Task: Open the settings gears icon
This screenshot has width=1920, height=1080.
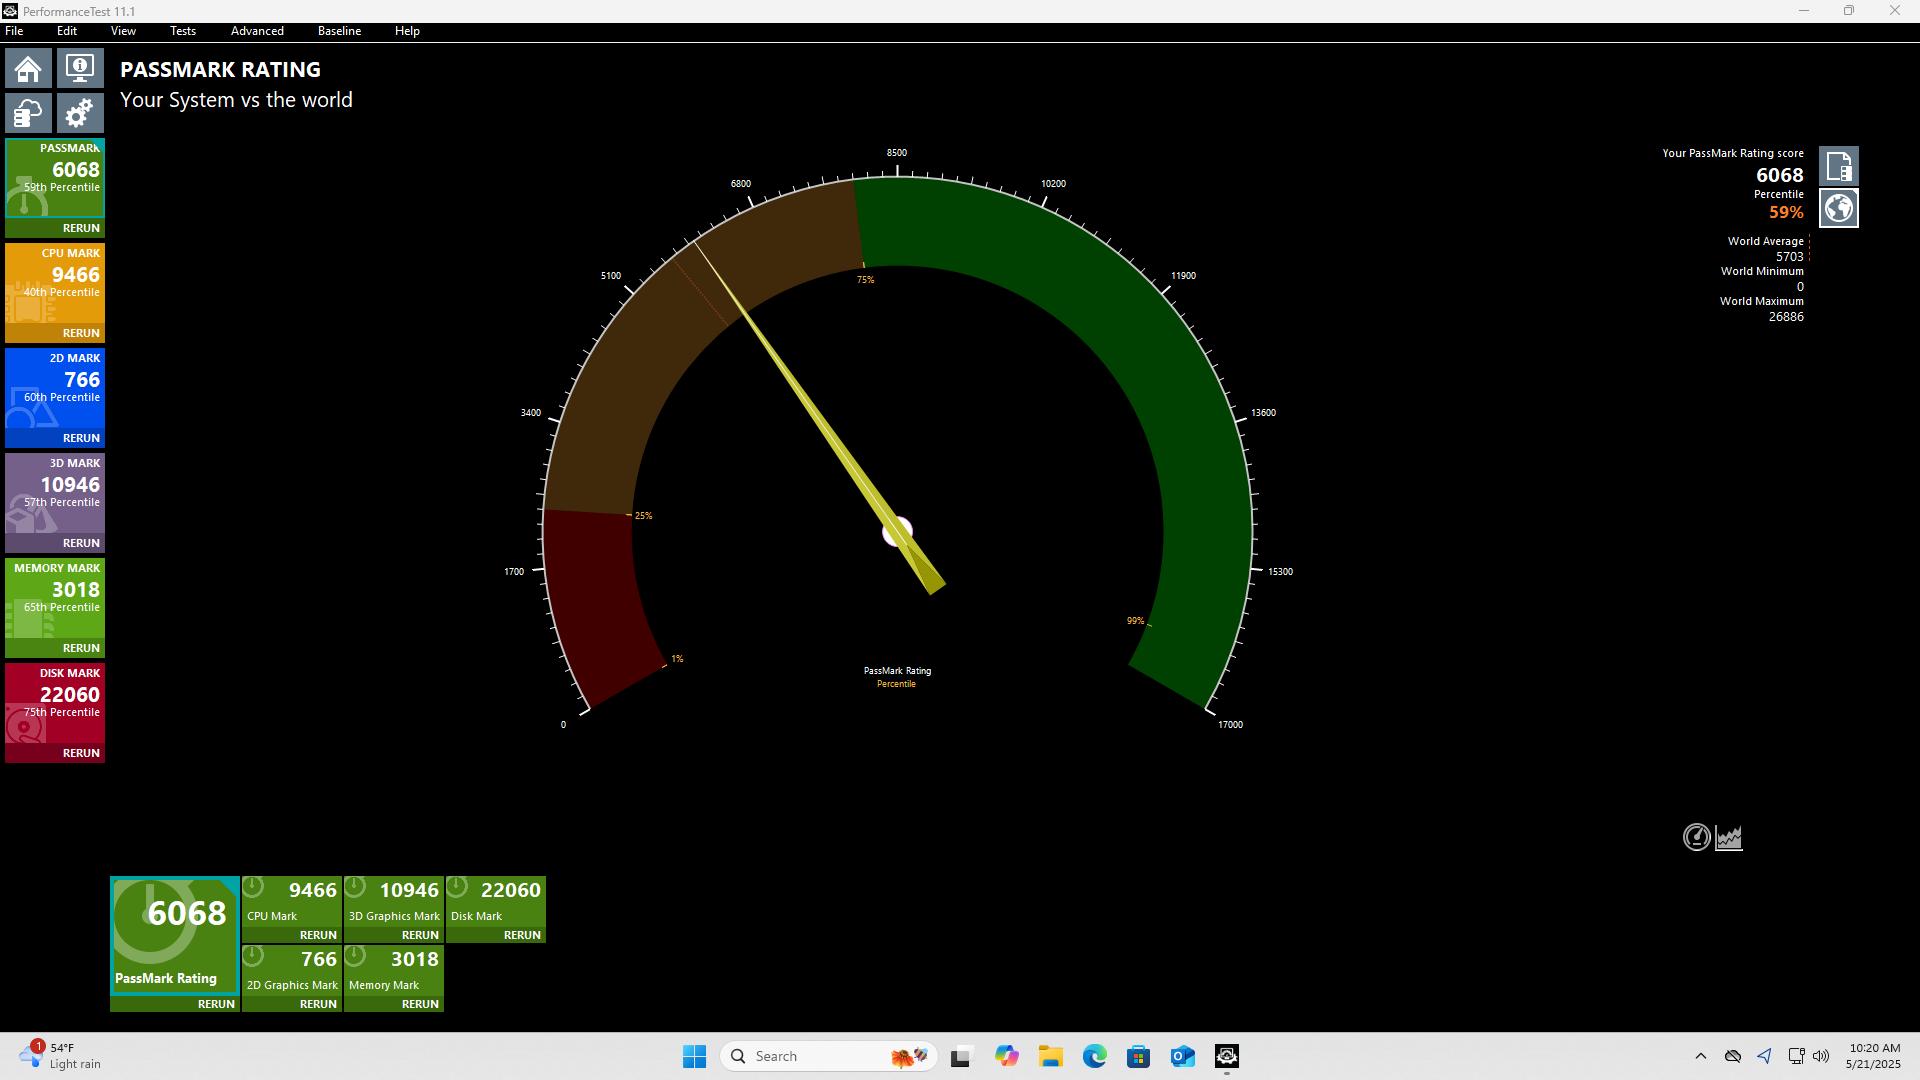Action: coord(80,113)
